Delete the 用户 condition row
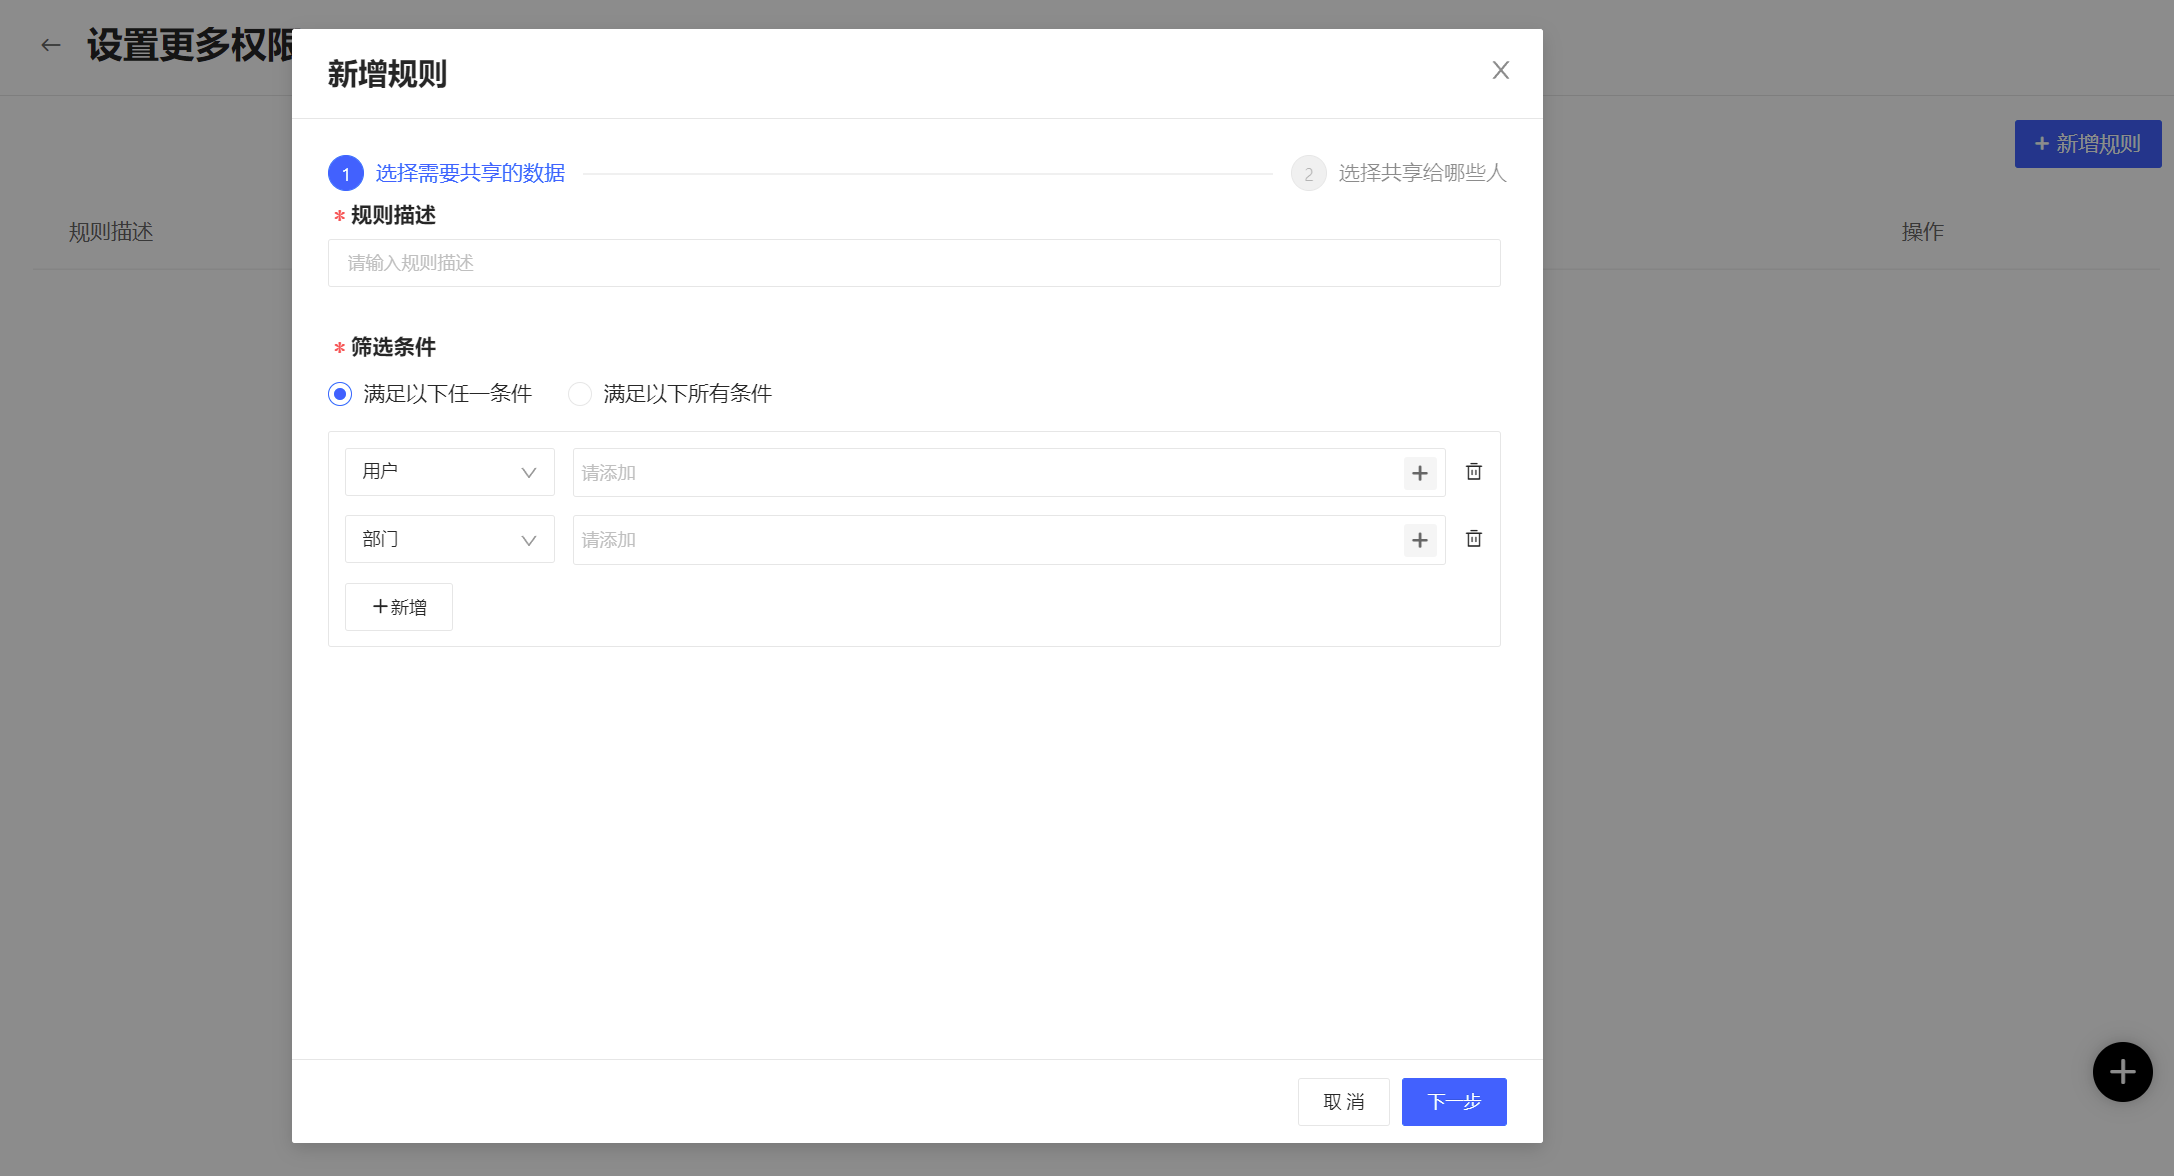 1473,472
